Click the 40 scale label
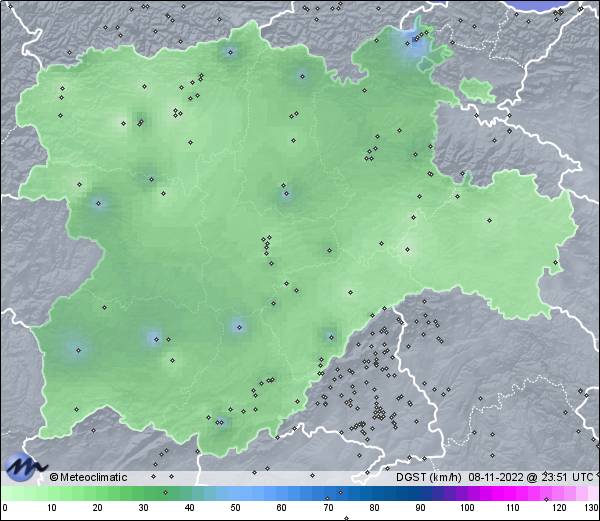Viewport: 600px width, 521px height. (189, 508)
